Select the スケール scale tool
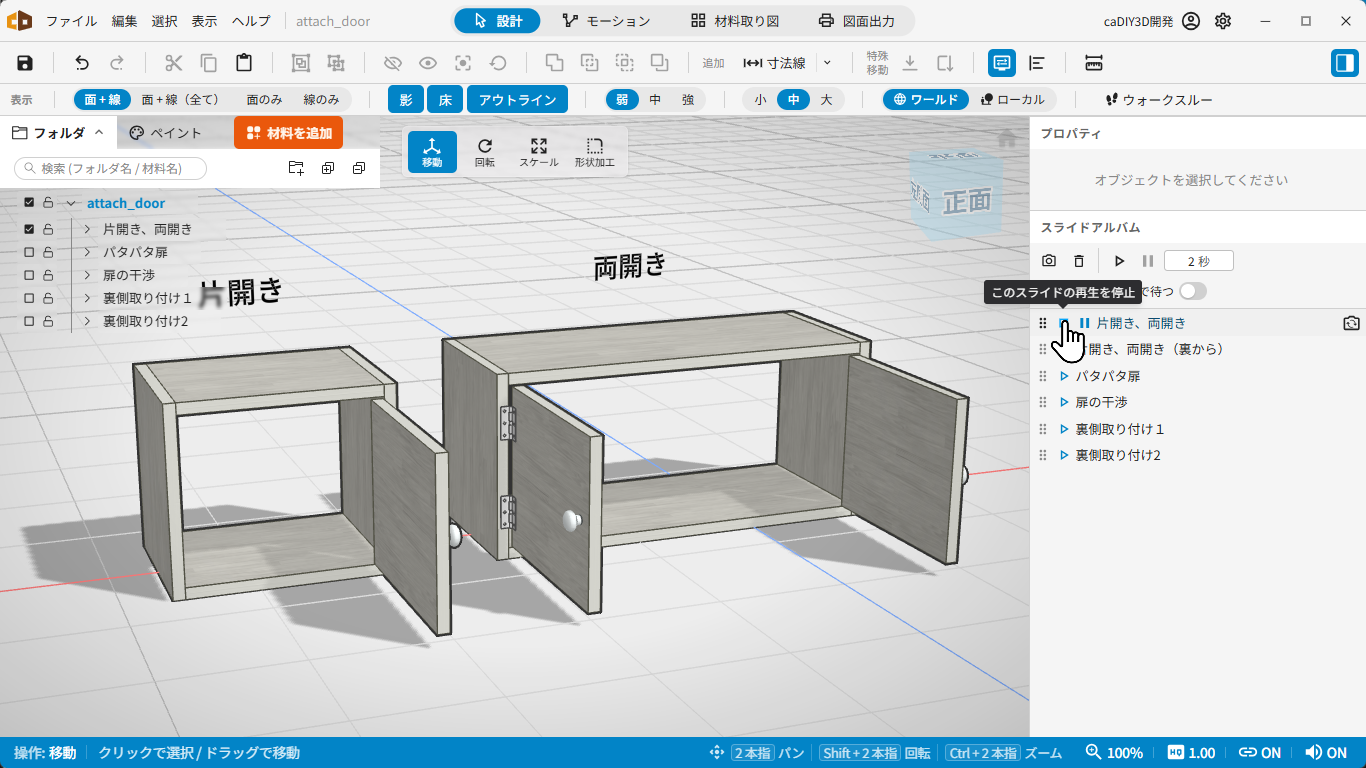This screenshot has height=768, width=1366. pos(539,152)
